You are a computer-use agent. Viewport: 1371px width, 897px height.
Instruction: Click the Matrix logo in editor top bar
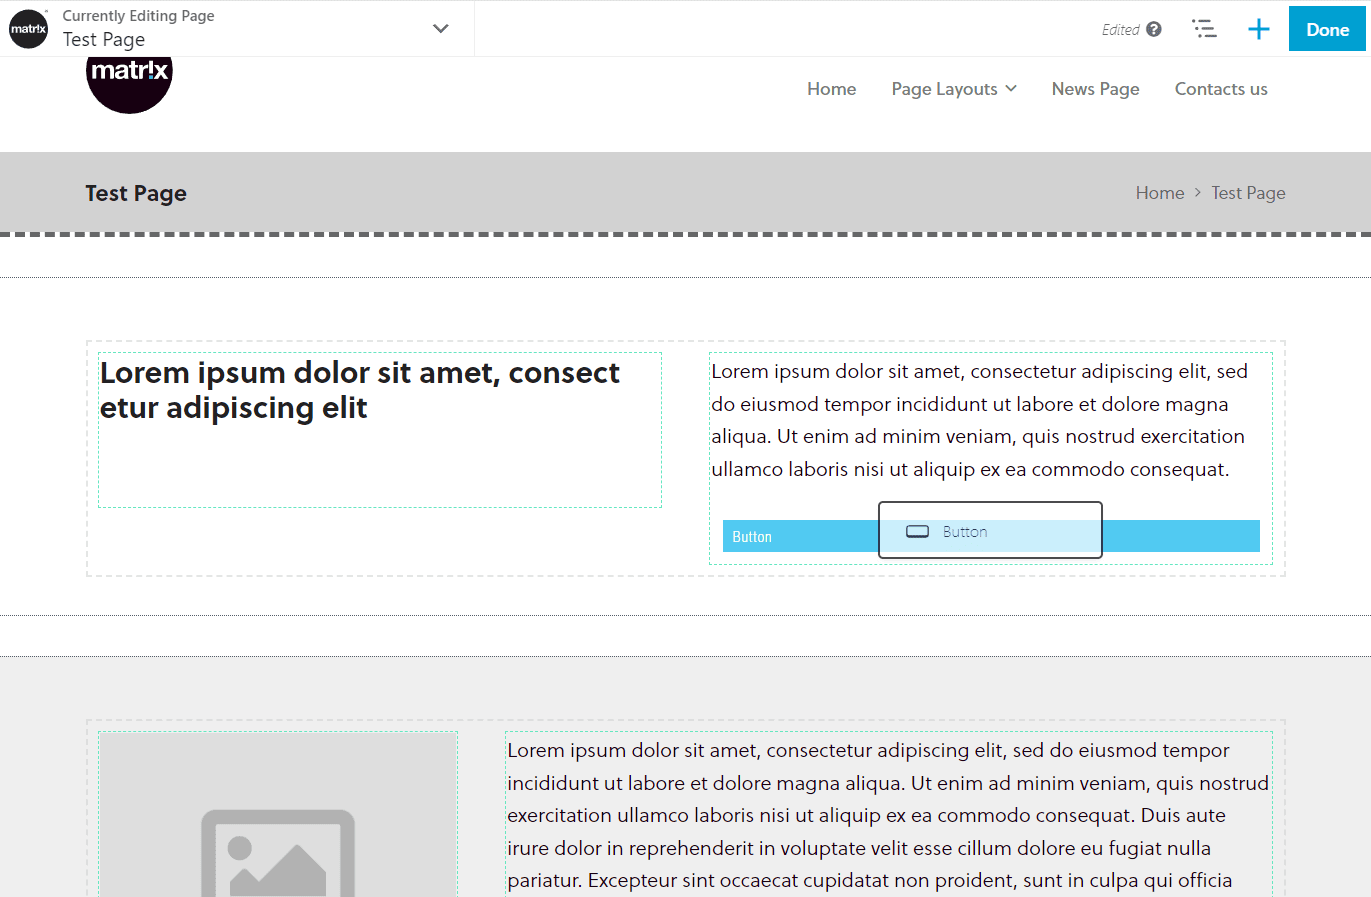28,29
